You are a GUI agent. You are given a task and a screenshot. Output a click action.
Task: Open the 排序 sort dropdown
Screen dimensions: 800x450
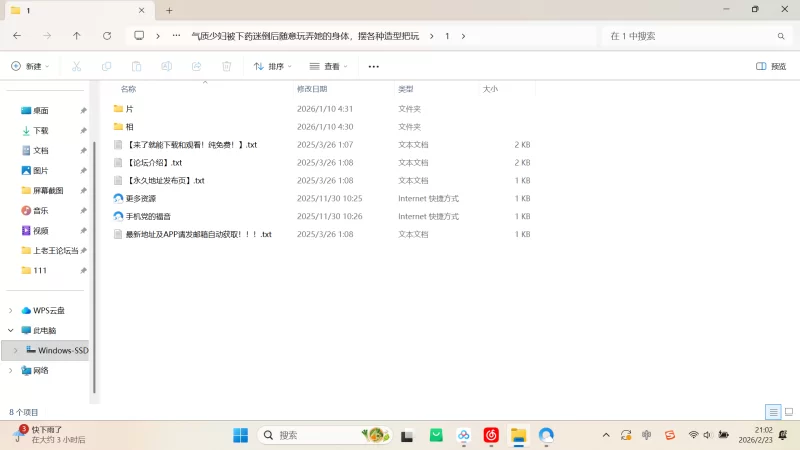pos(272,66)
